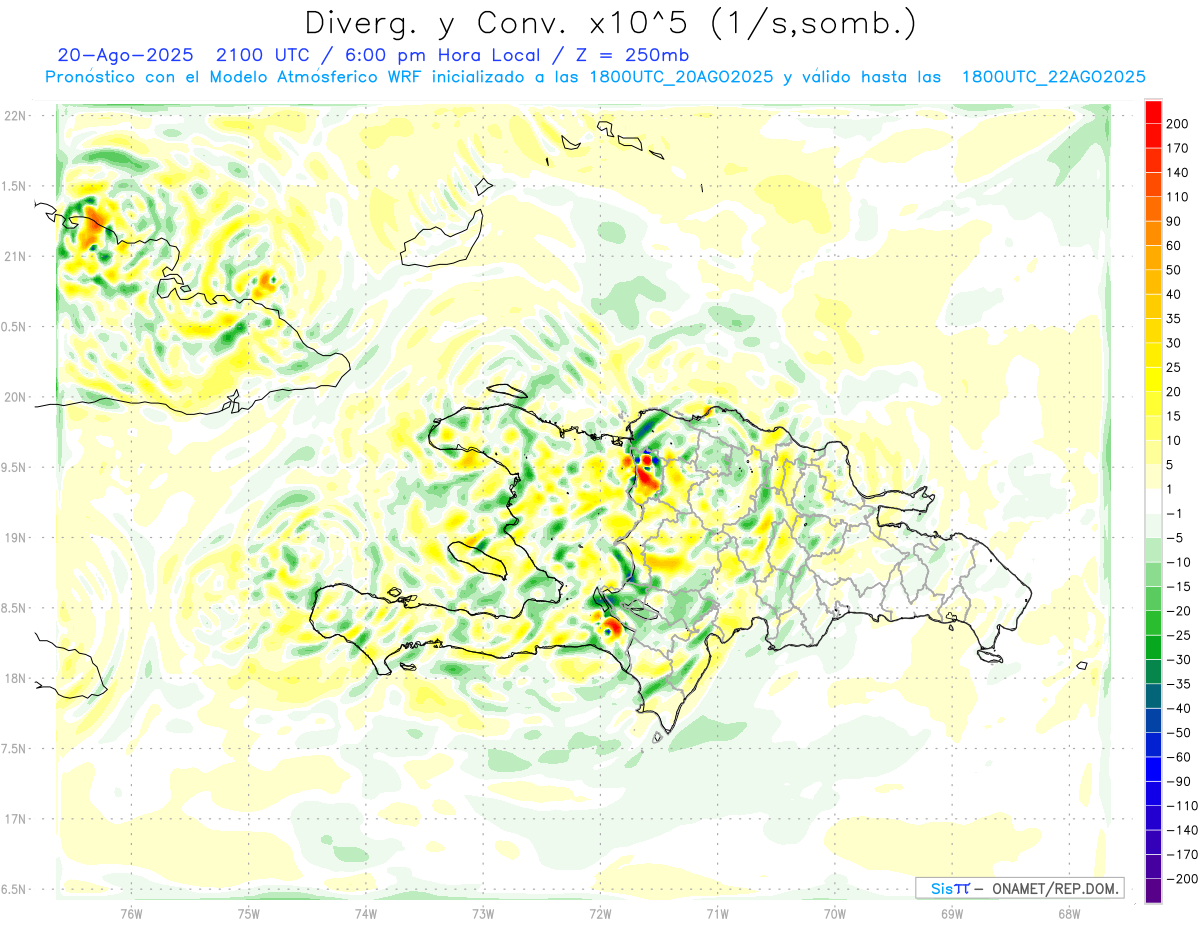
Task: Click colorbar value '-200'
Action: [x=1181, y=879]
